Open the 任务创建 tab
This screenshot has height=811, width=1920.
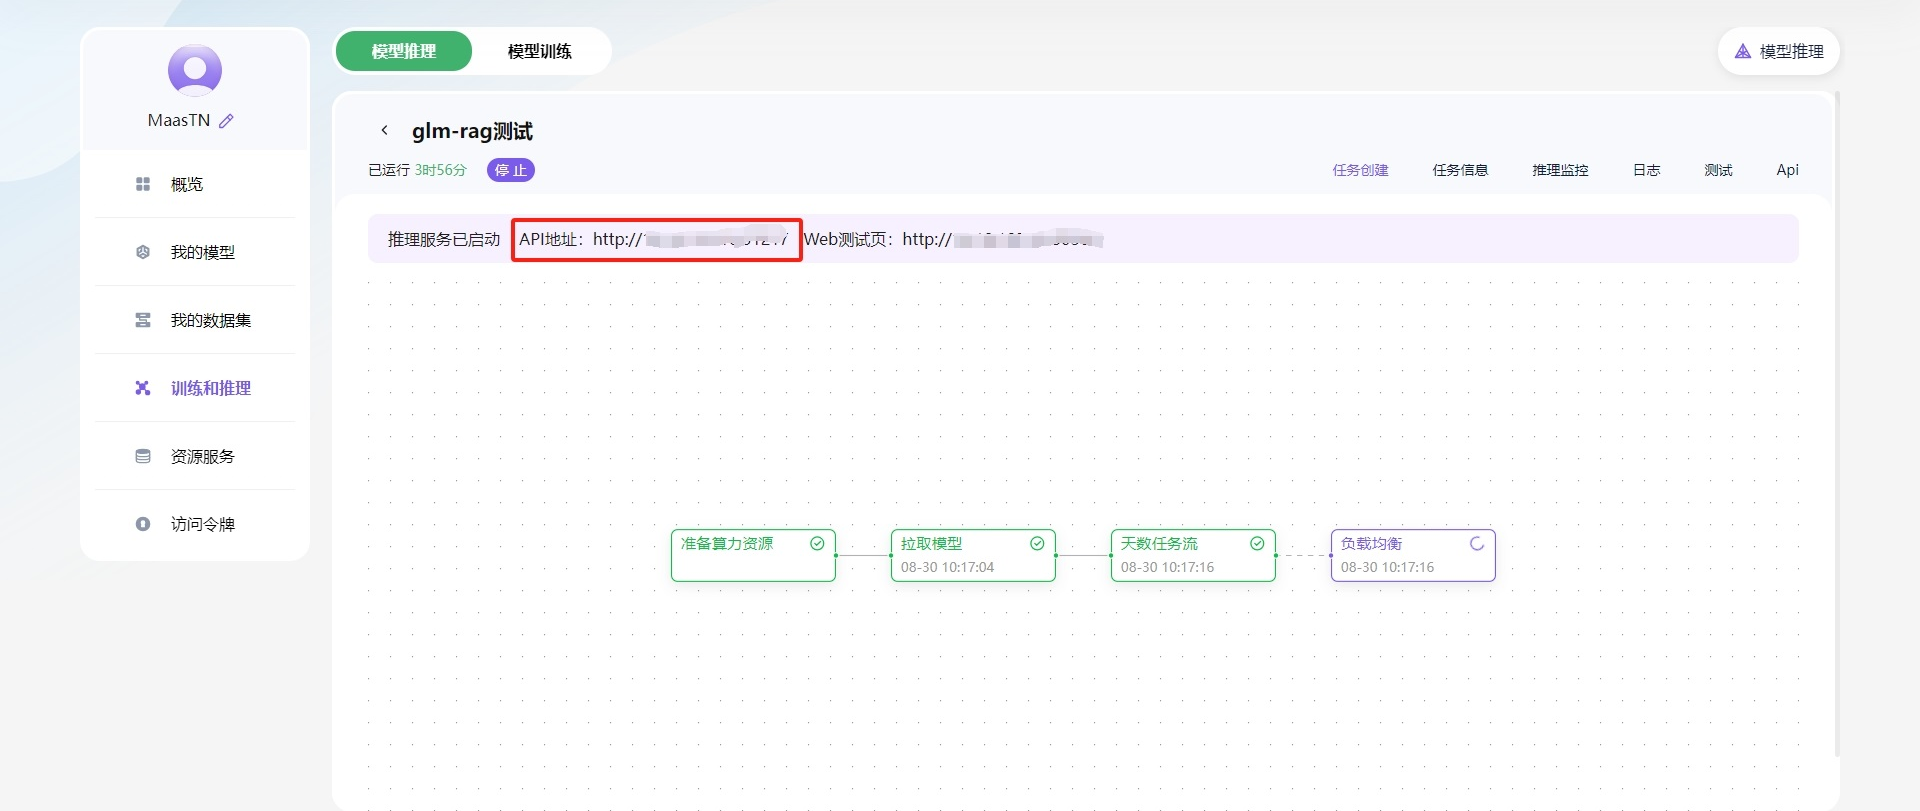1360,170
